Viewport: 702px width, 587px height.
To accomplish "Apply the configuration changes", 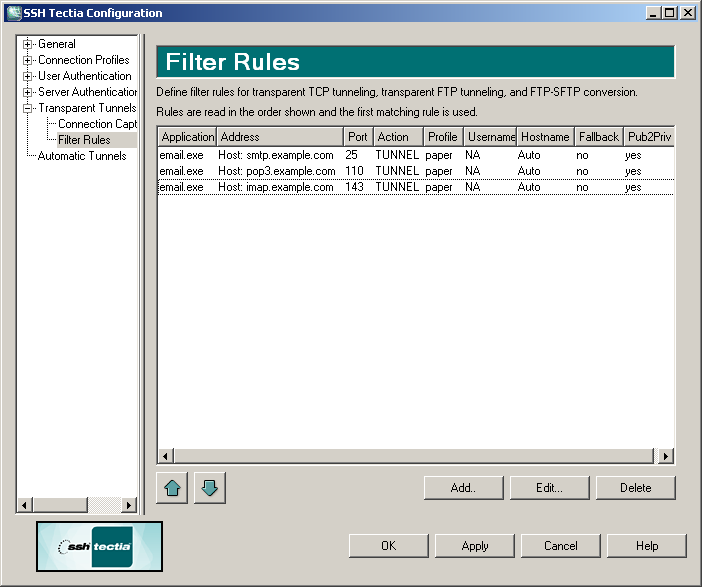I will pyautogui.click(x=475, y=546).
